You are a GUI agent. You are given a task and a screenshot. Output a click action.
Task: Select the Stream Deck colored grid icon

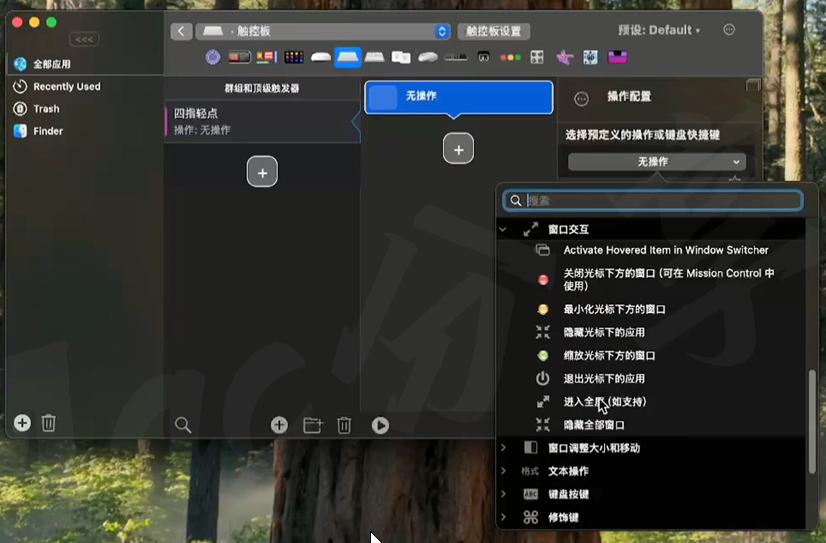[x=294, y=57]
